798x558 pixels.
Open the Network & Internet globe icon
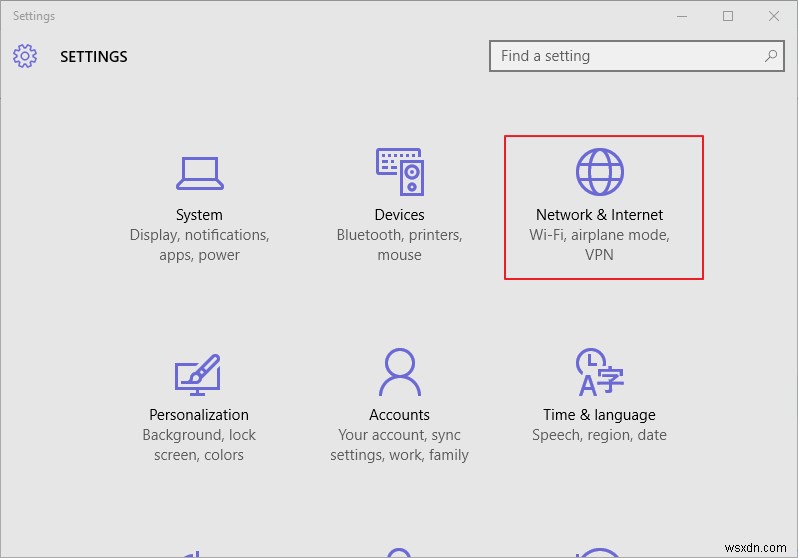pyautogui.click(x=600, y=172)
